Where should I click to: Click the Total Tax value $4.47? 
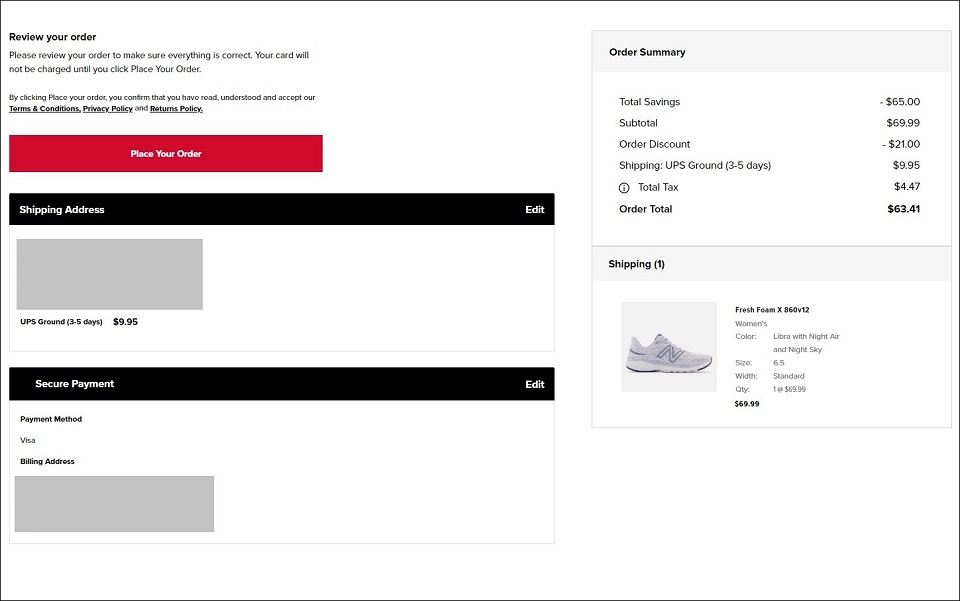click(x=907, y=187)
